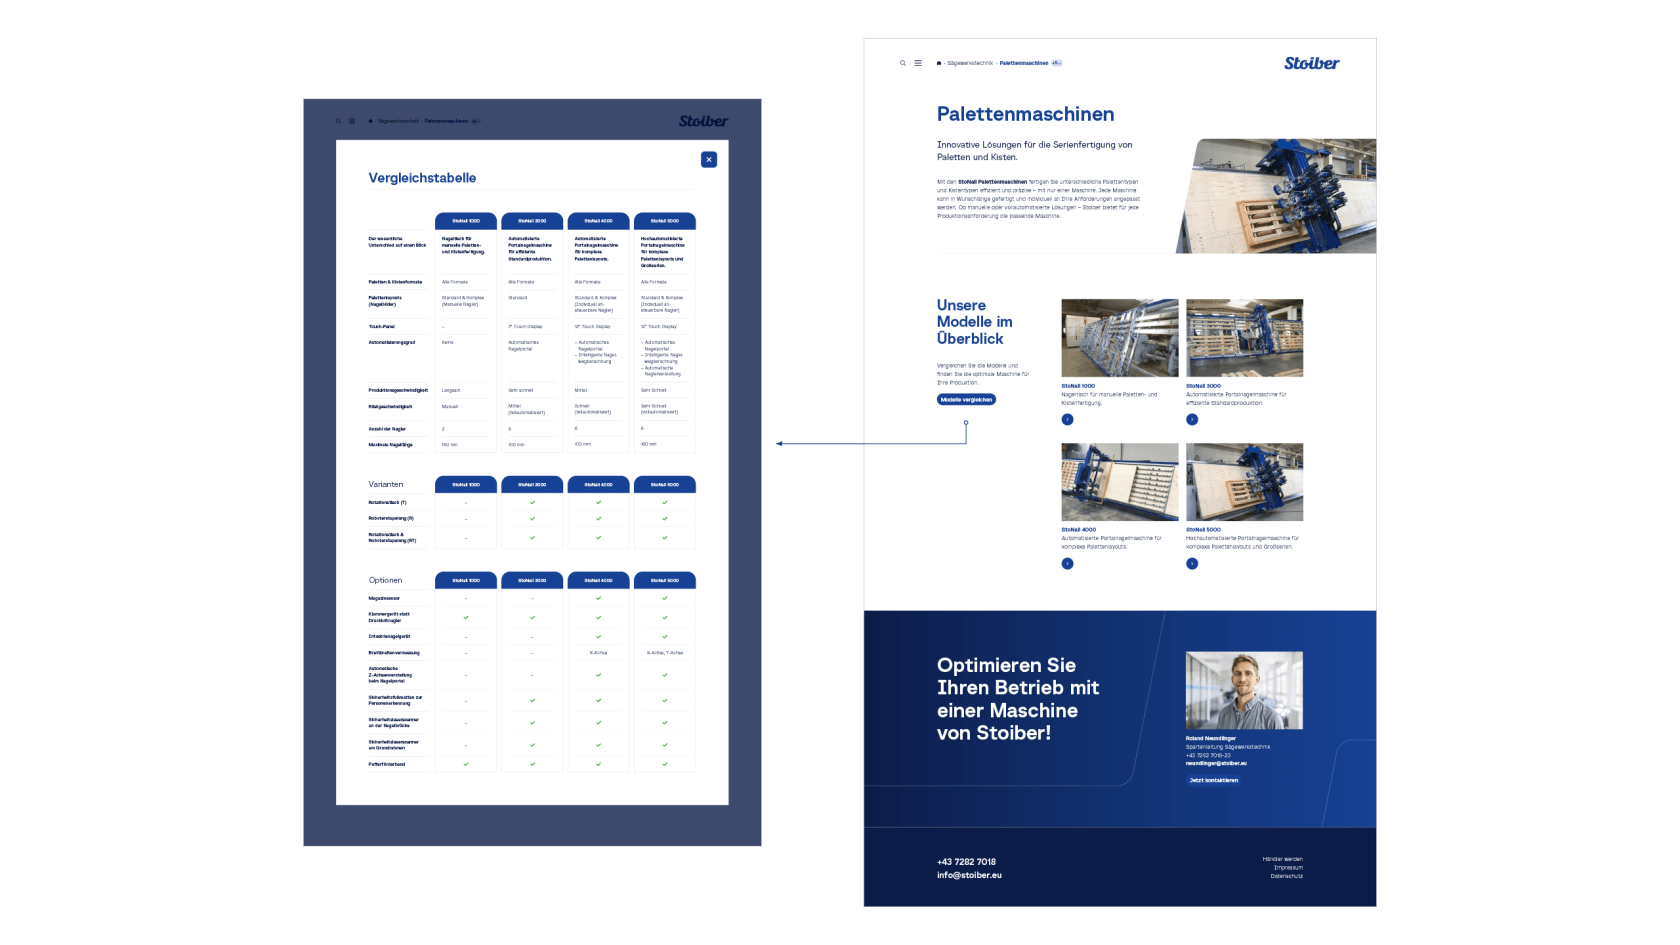Image resolution: width=1680 pixels, height=945 pixels.
Task: Click the contact person portrait photo
Action: click(x=1244, y=690)
